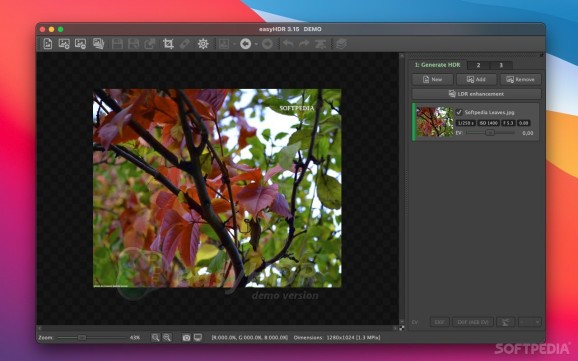Click the Undo arrow icon
This screenshot has width=578, height=361.
tap(288, 44)
